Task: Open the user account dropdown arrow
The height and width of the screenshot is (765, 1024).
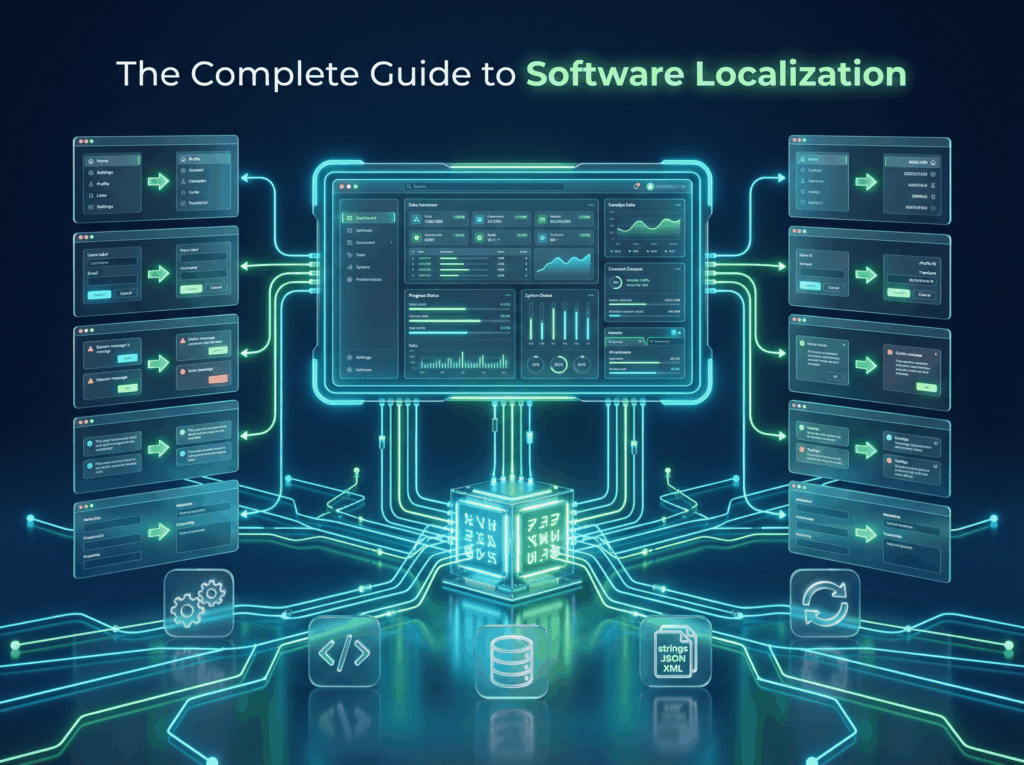Action: click(683, 187)
